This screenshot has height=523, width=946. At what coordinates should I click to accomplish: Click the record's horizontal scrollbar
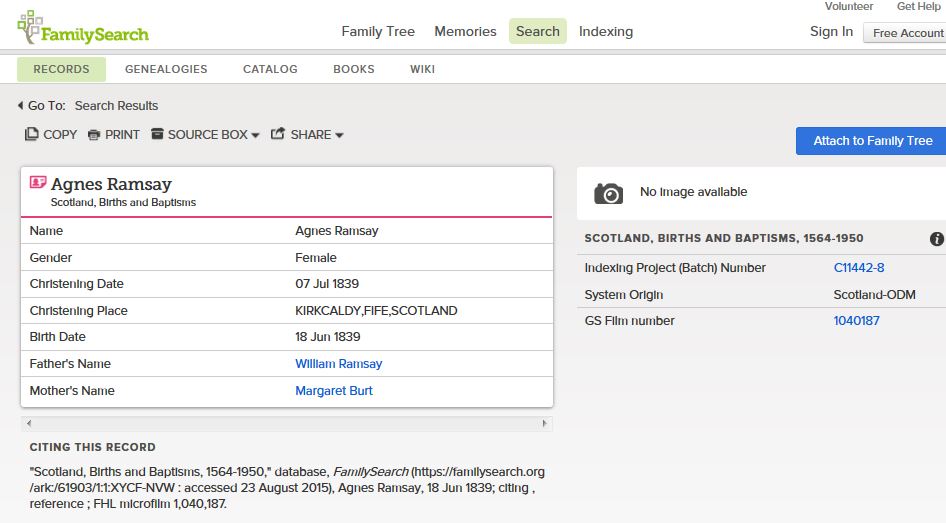click(x=286, y=424)
